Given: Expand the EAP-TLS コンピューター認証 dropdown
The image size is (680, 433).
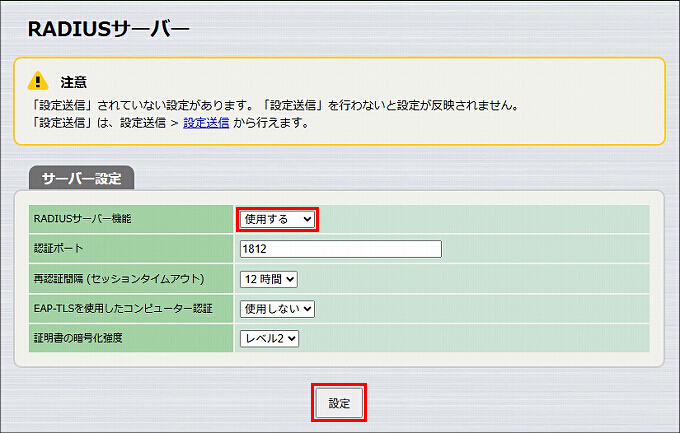Looking at the screenshot, I should [277, 309].
